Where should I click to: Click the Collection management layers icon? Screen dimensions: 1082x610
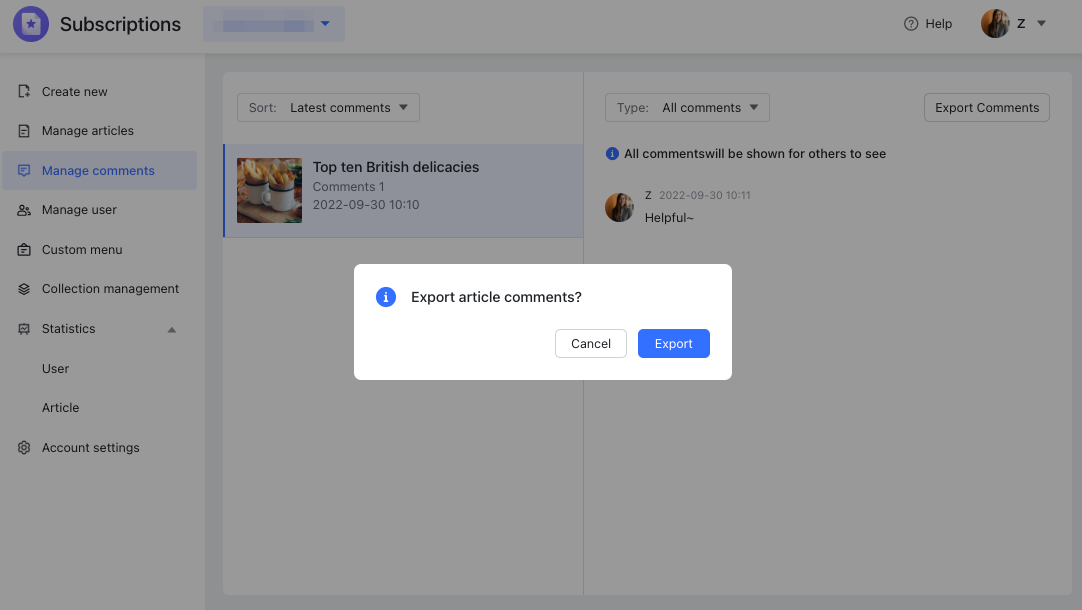click(24, 289)
